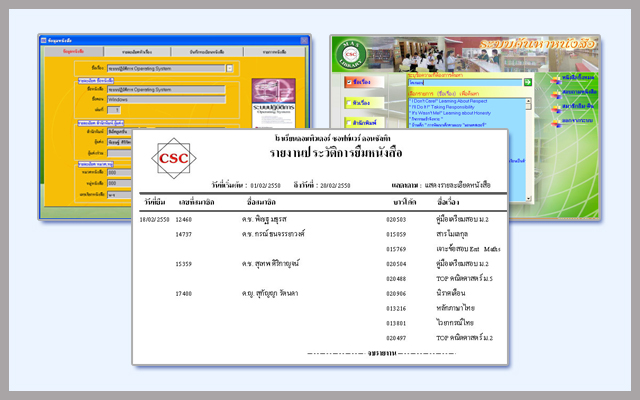Click the book icon beside สมาชิกยืม-คืน
Screen dimensions: 640x400
click(x=556, y=109)
